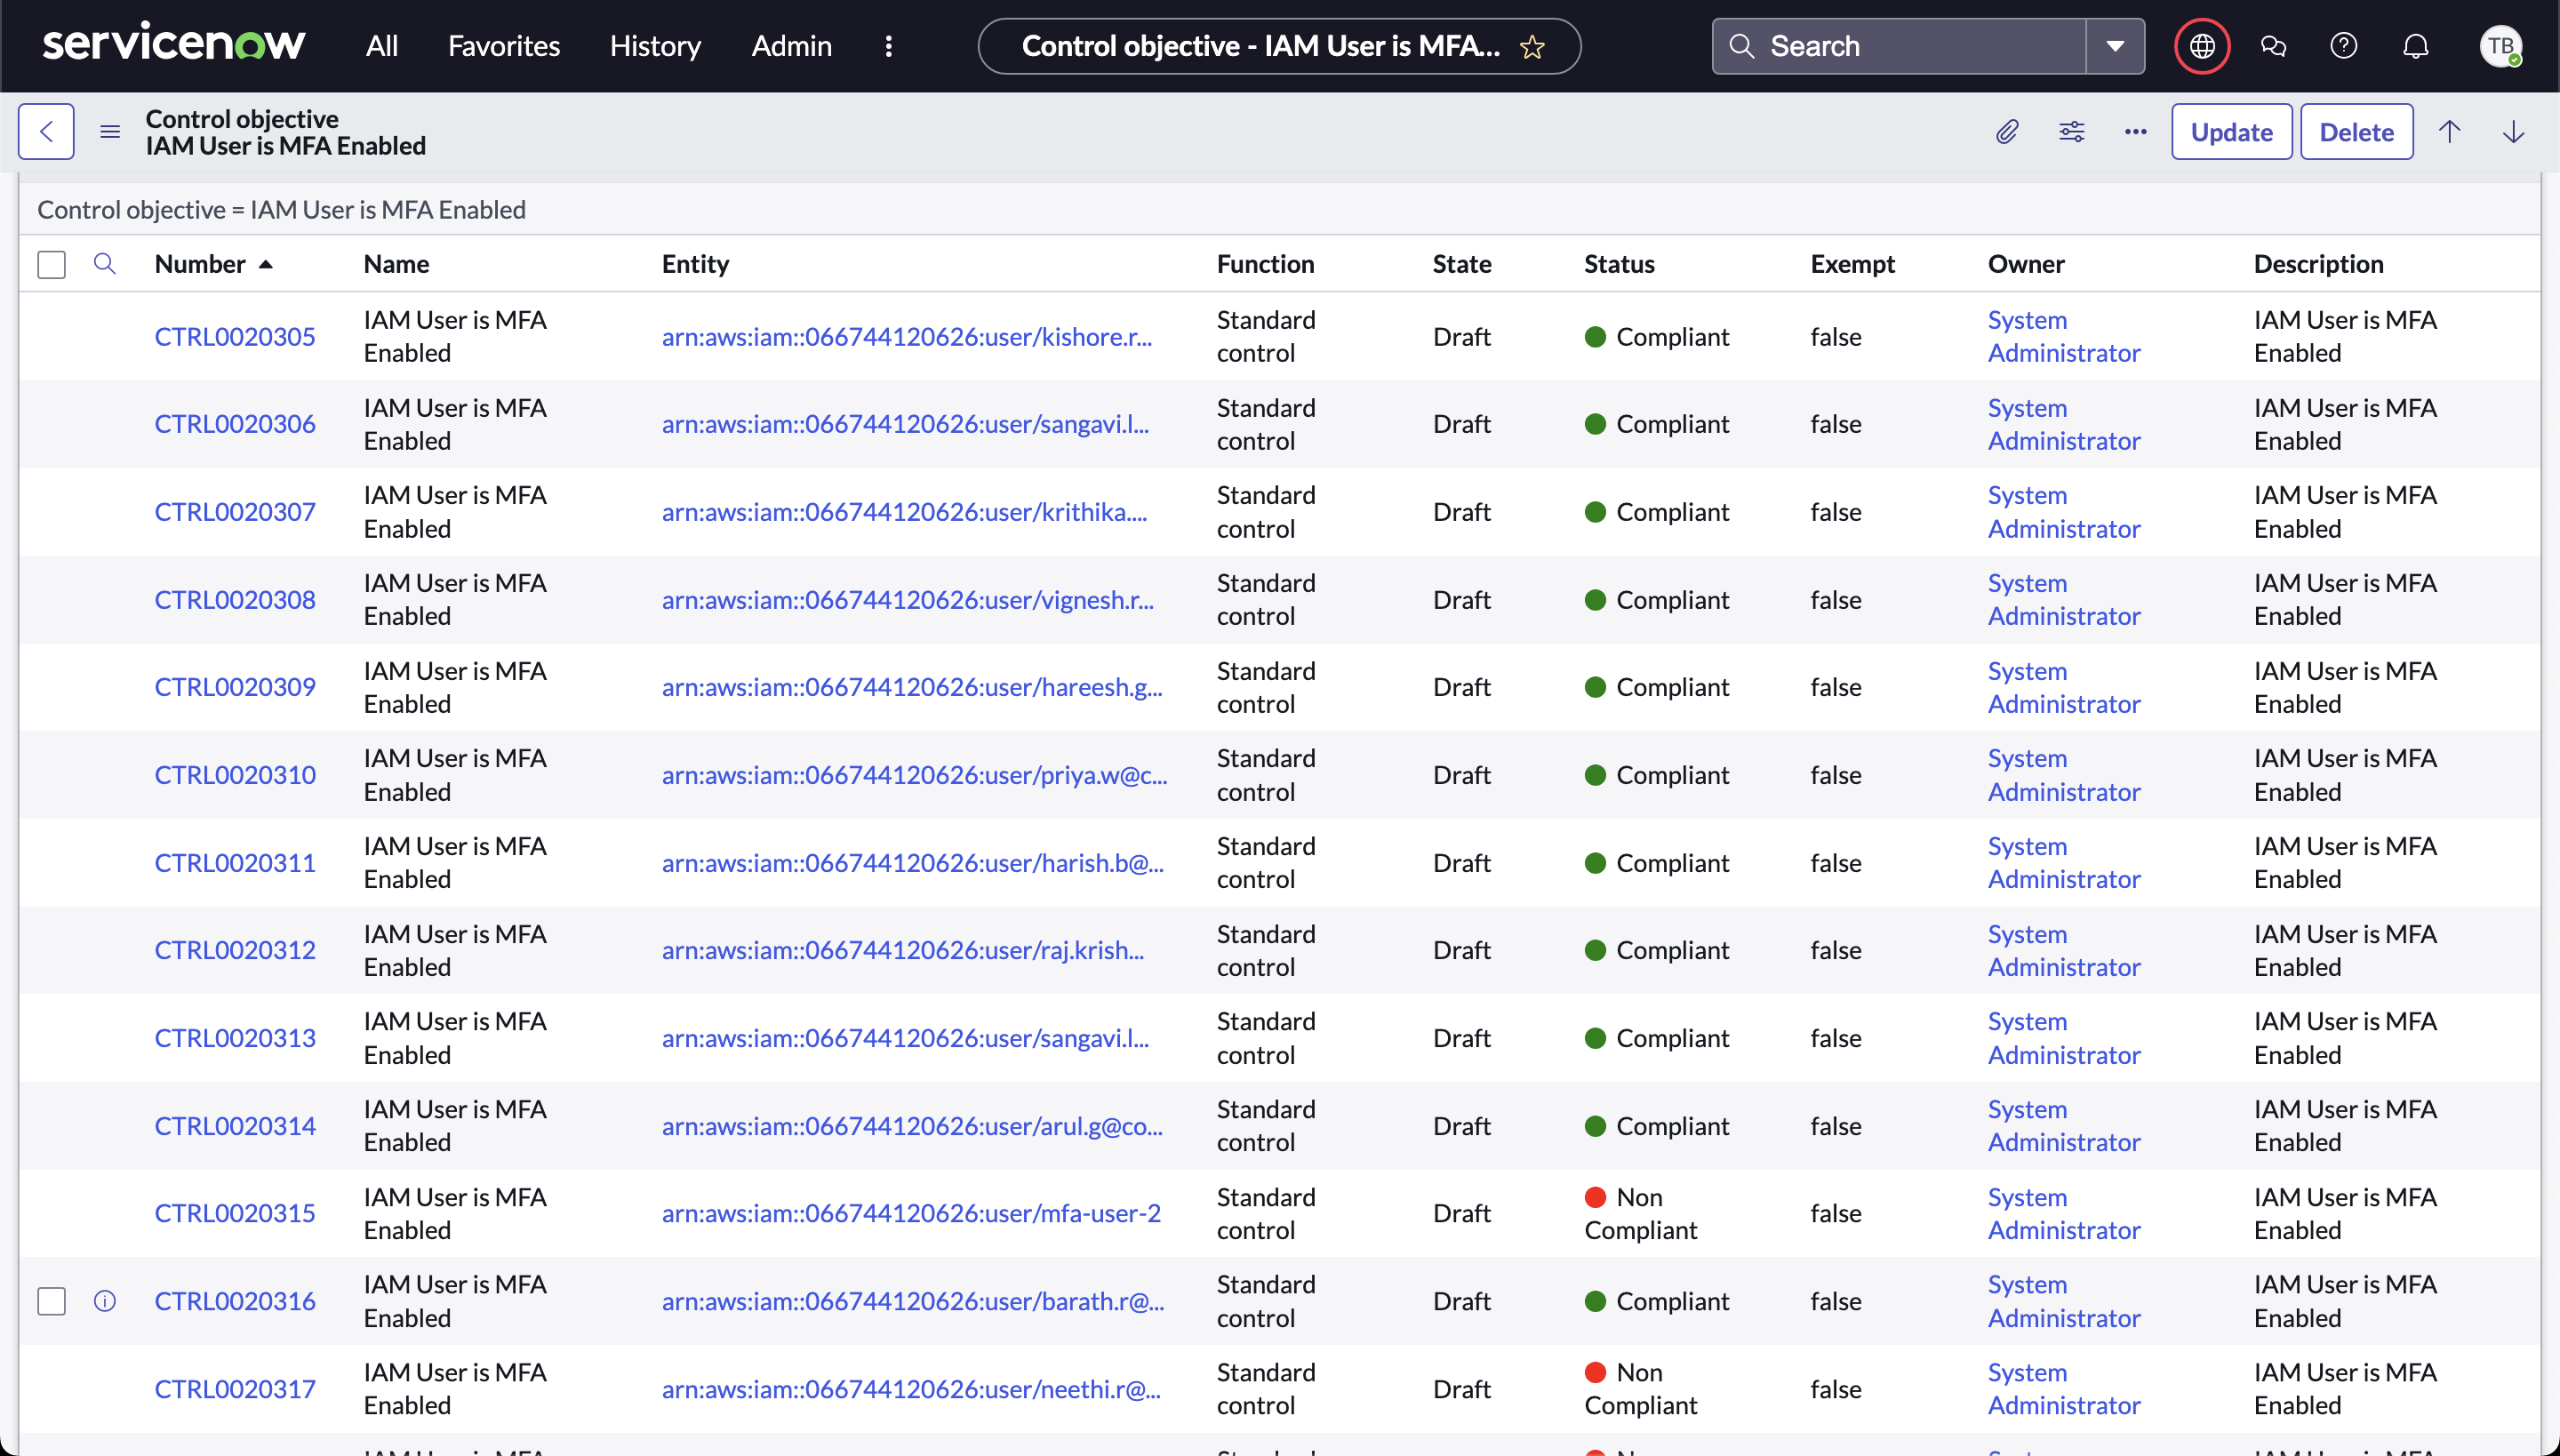Open control record CTRL0020315
The width and height of the screenshot is (2560, 1456).
234,1212
